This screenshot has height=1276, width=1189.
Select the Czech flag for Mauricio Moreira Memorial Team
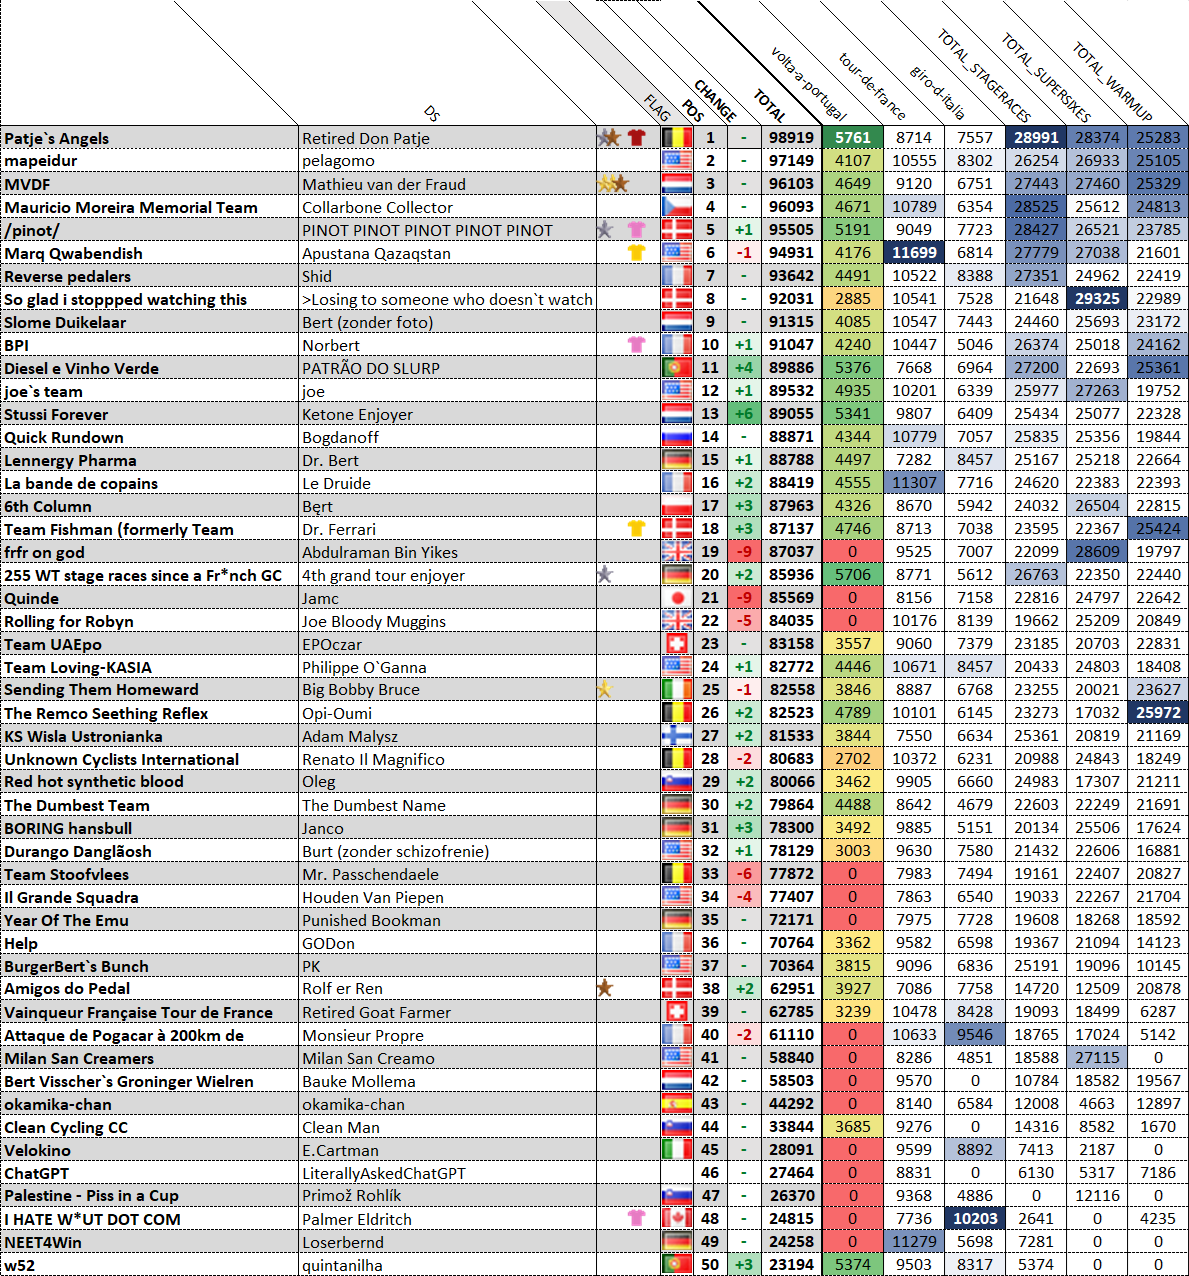click(677, 207)
